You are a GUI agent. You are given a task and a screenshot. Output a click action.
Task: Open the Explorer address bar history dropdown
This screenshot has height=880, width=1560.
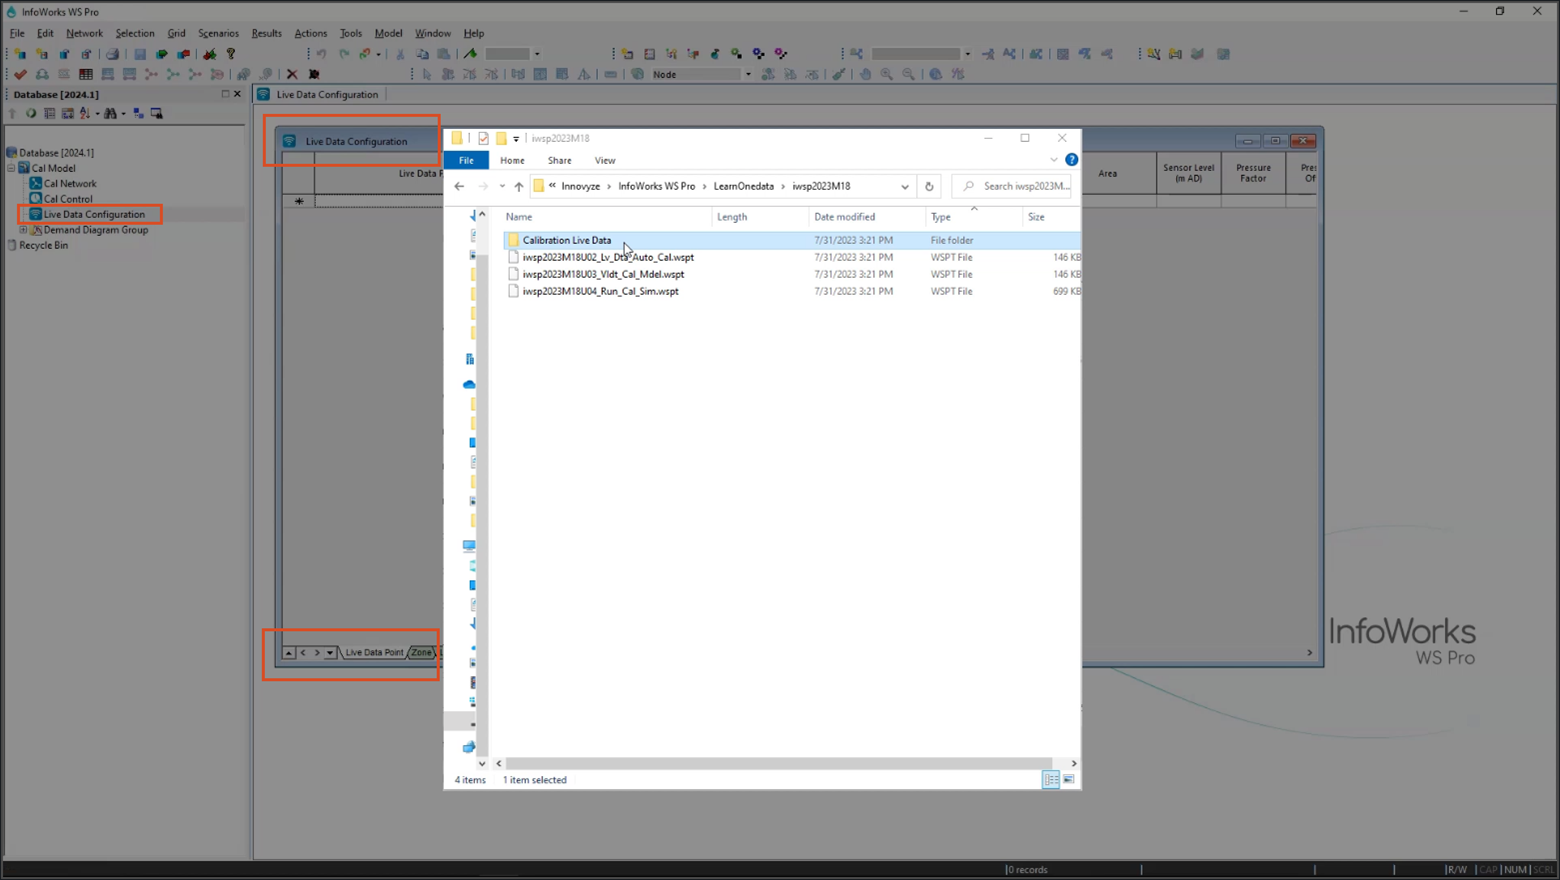pos(905,186)
